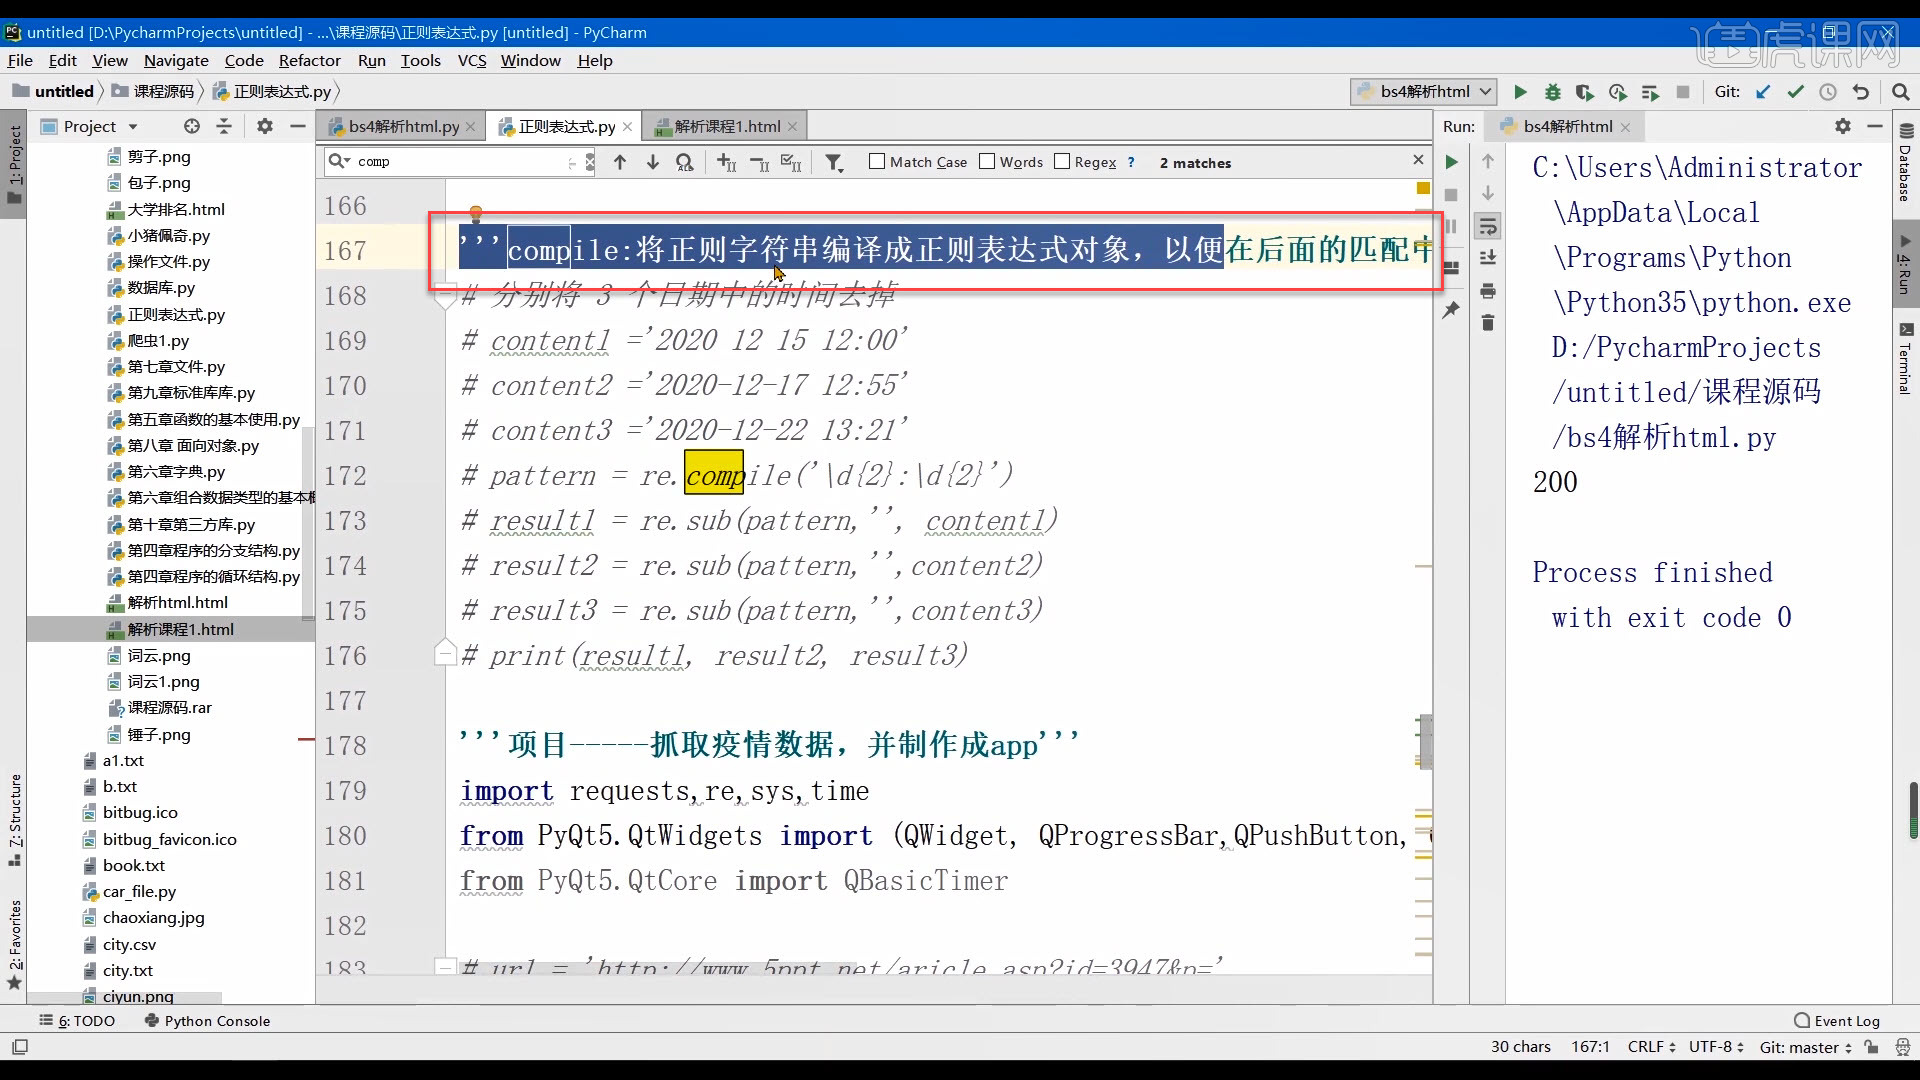
Task: Switch to bs4解析html.py editor tab
Action: point(404,127)
